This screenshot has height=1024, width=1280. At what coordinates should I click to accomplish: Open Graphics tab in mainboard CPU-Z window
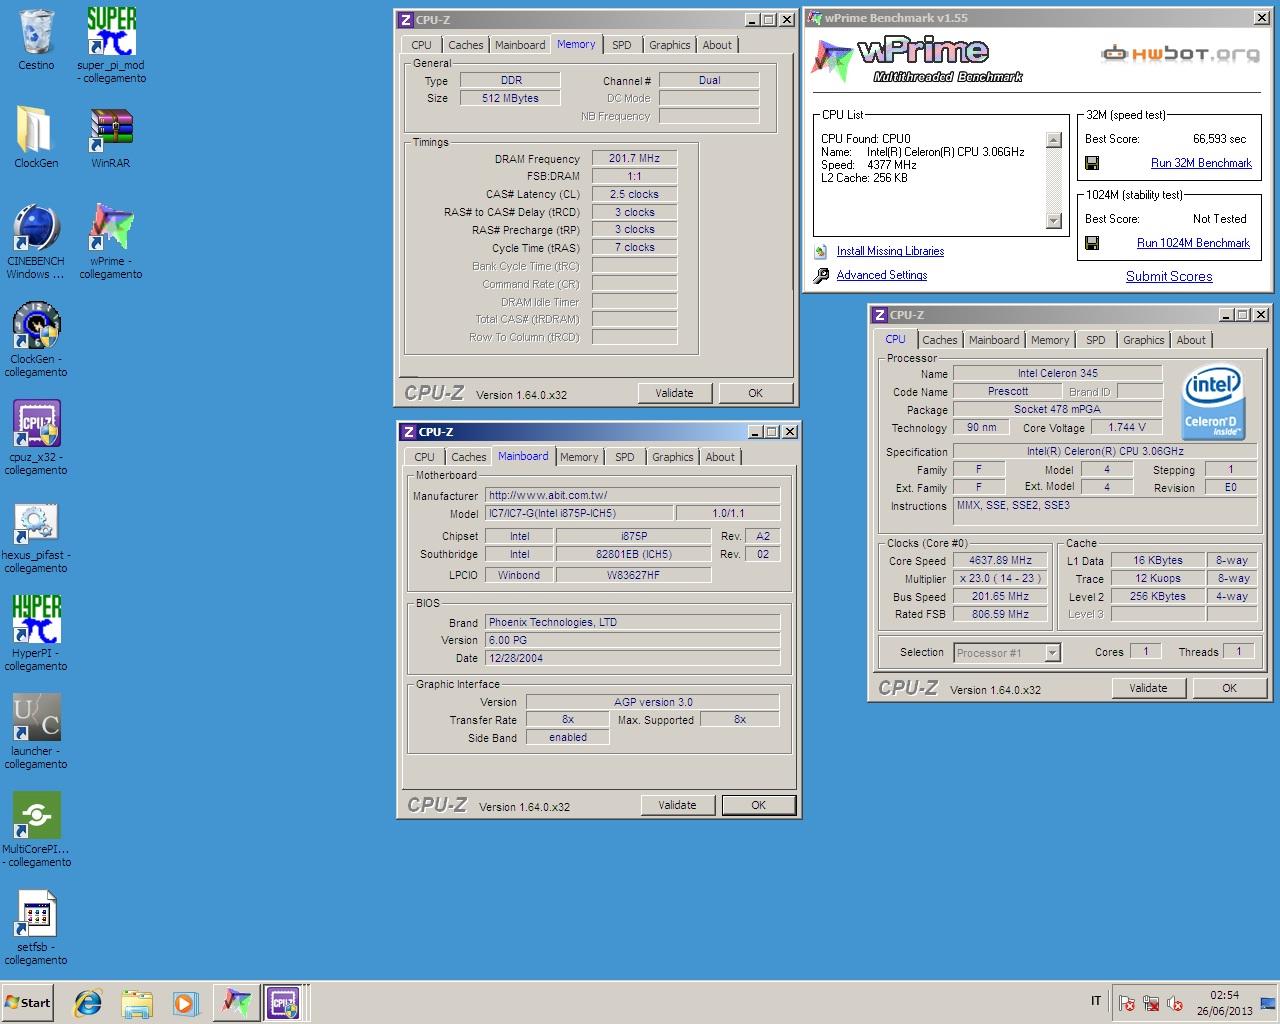click(672, 457)
